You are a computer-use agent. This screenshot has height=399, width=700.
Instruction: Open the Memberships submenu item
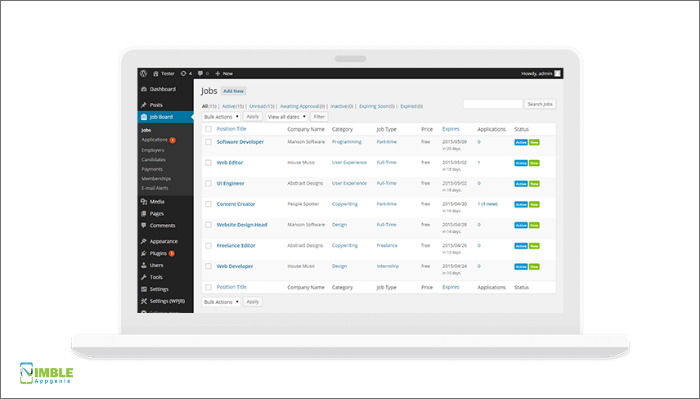[x=156, y=179]
